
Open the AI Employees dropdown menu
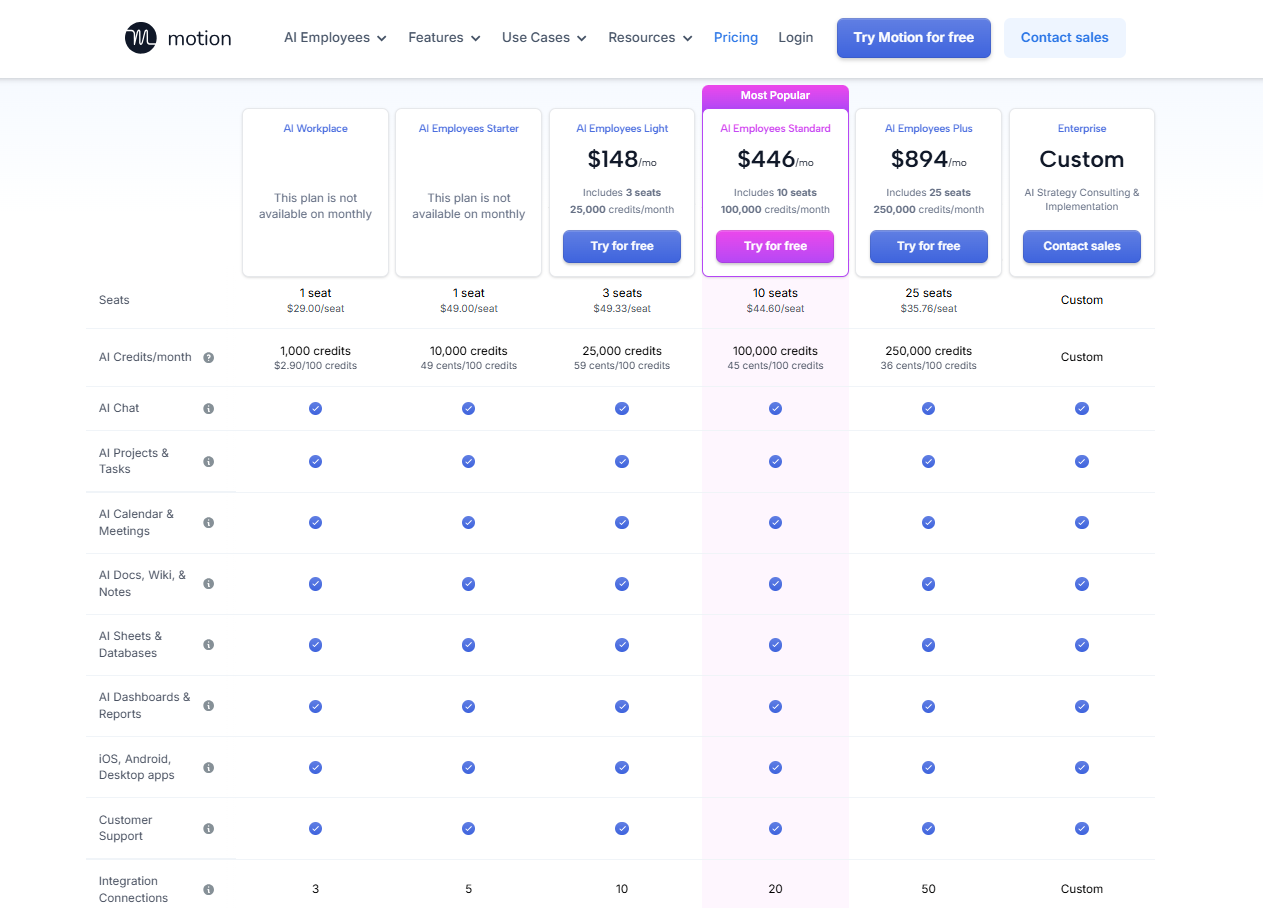(x=335, y=38)
